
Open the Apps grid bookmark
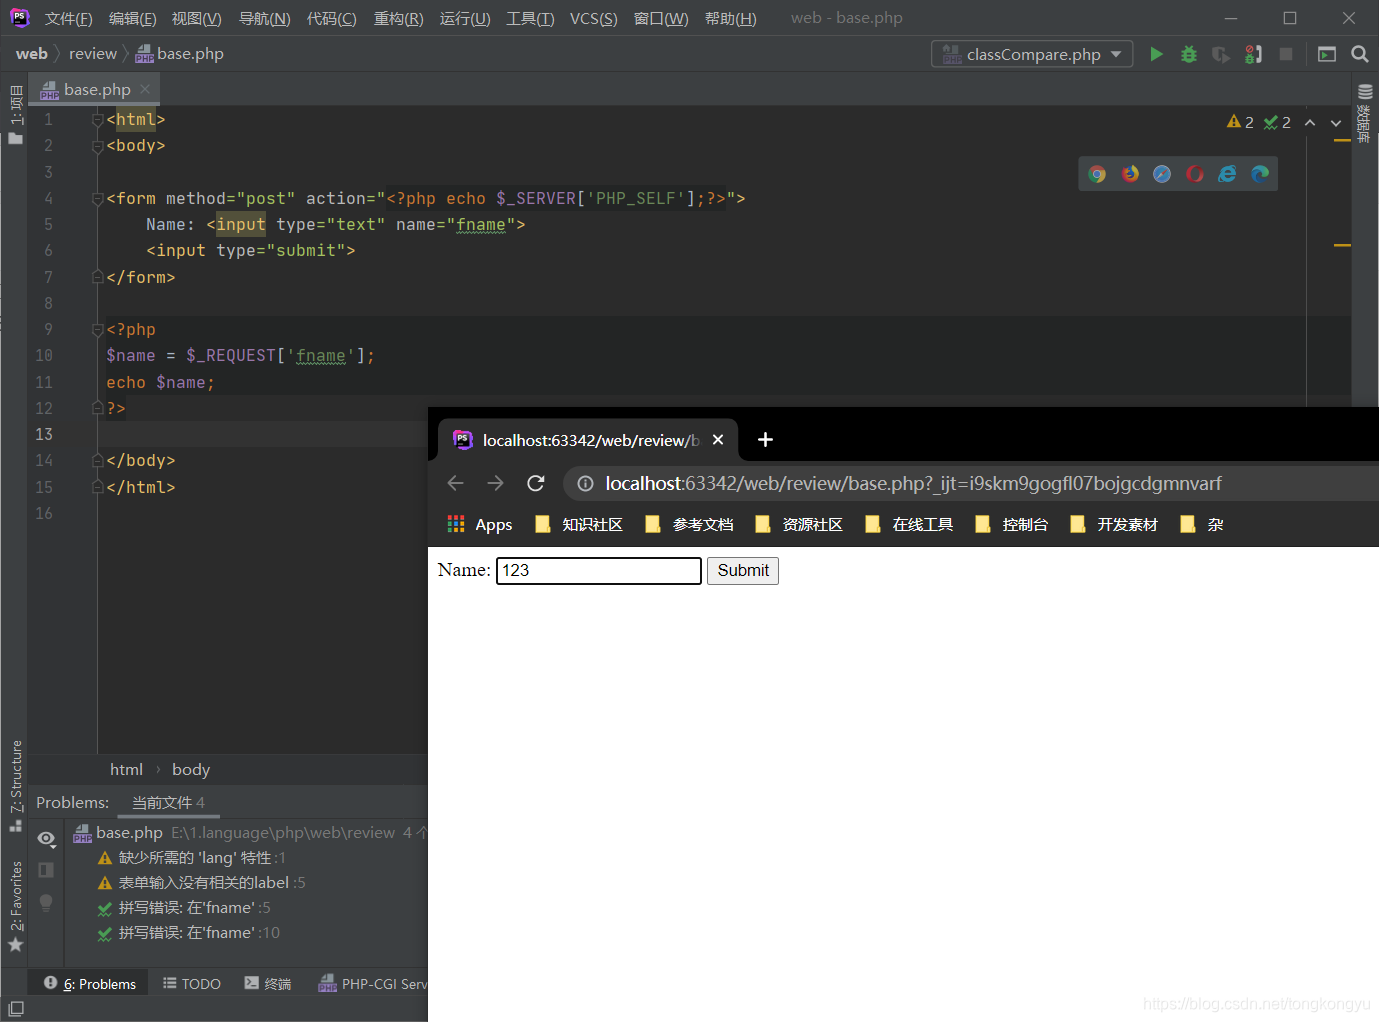pos(479,524)
